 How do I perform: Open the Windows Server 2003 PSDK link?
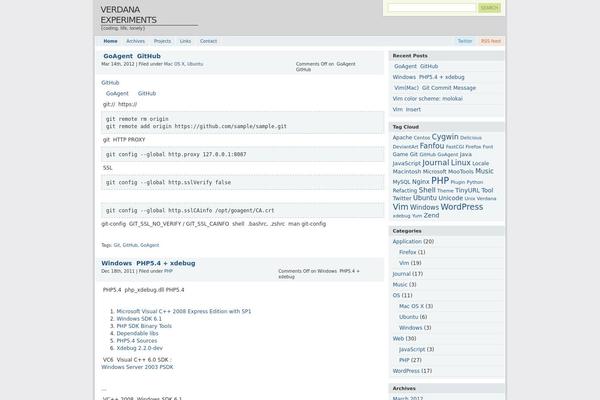click(137, 367)
